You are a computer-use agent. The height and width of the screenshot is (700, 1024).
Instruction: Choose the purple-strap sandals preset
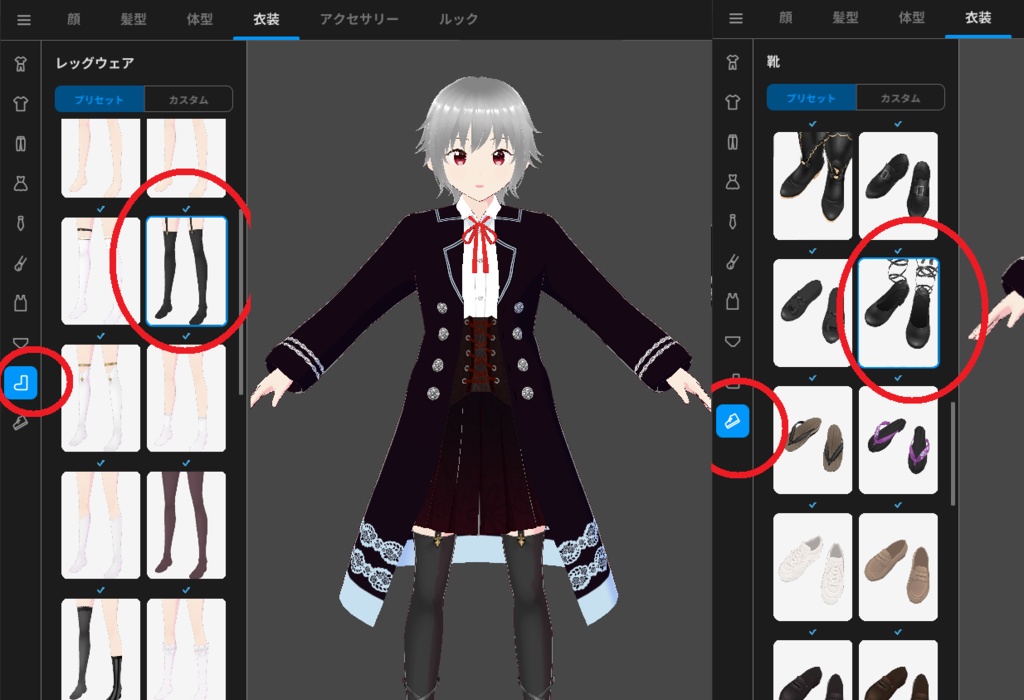coord(898,439)
